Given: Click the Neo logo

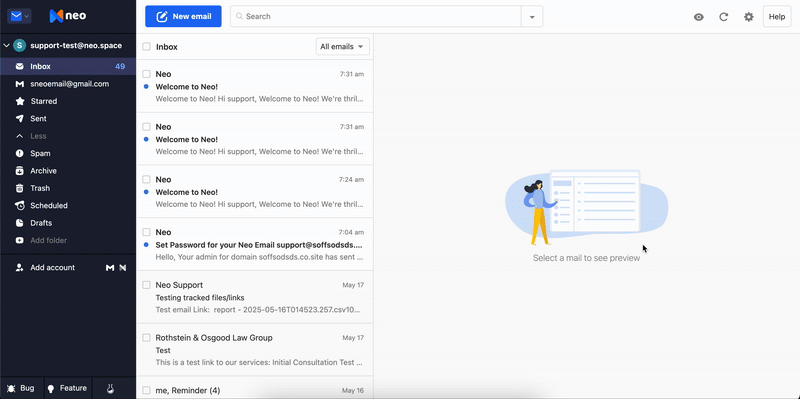Looking at the screenshot, I should pos(67,16).
